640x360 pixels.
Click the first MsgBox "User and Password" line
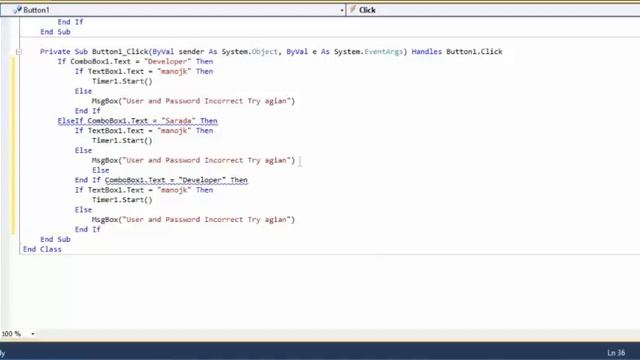pos(193,101)
